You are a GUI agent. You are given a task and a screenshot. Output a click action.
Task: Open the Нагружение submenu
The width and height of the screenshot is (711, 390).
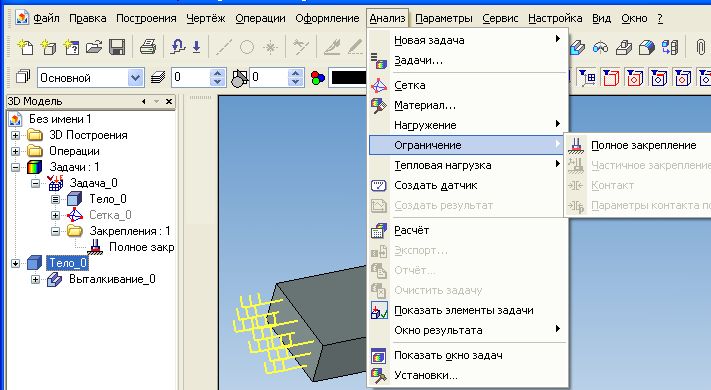[x=468, y=125]
